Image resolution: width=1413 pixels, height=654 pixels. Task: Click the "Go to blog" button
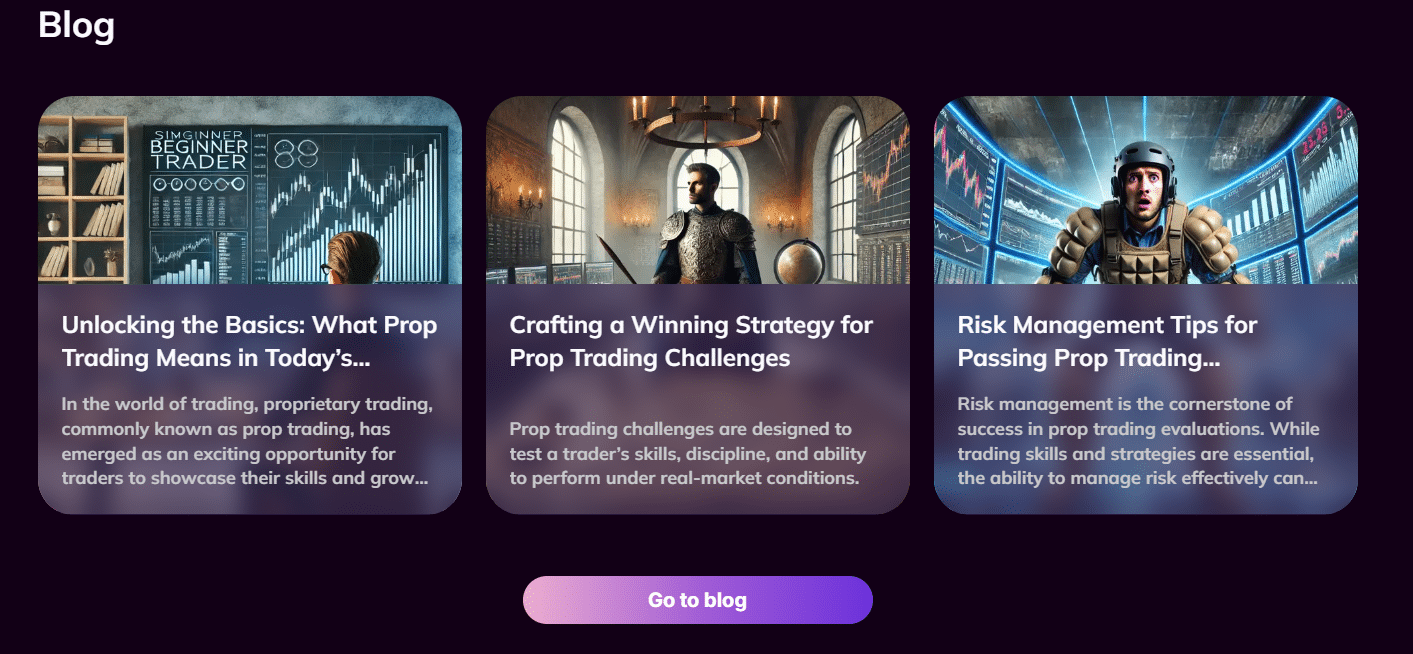(697, 600)
